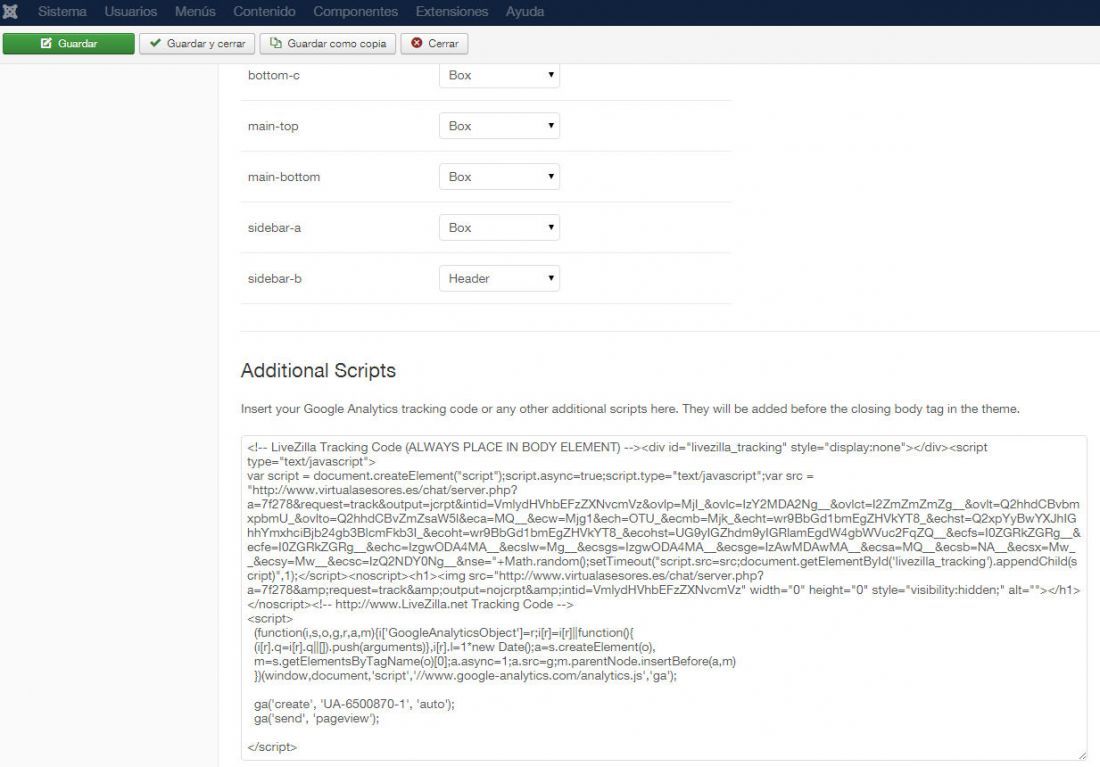Open the Ayuda menu
The width and height of the screenshot is (1100, 767).
pyautogui.click(x=525, y=11)
